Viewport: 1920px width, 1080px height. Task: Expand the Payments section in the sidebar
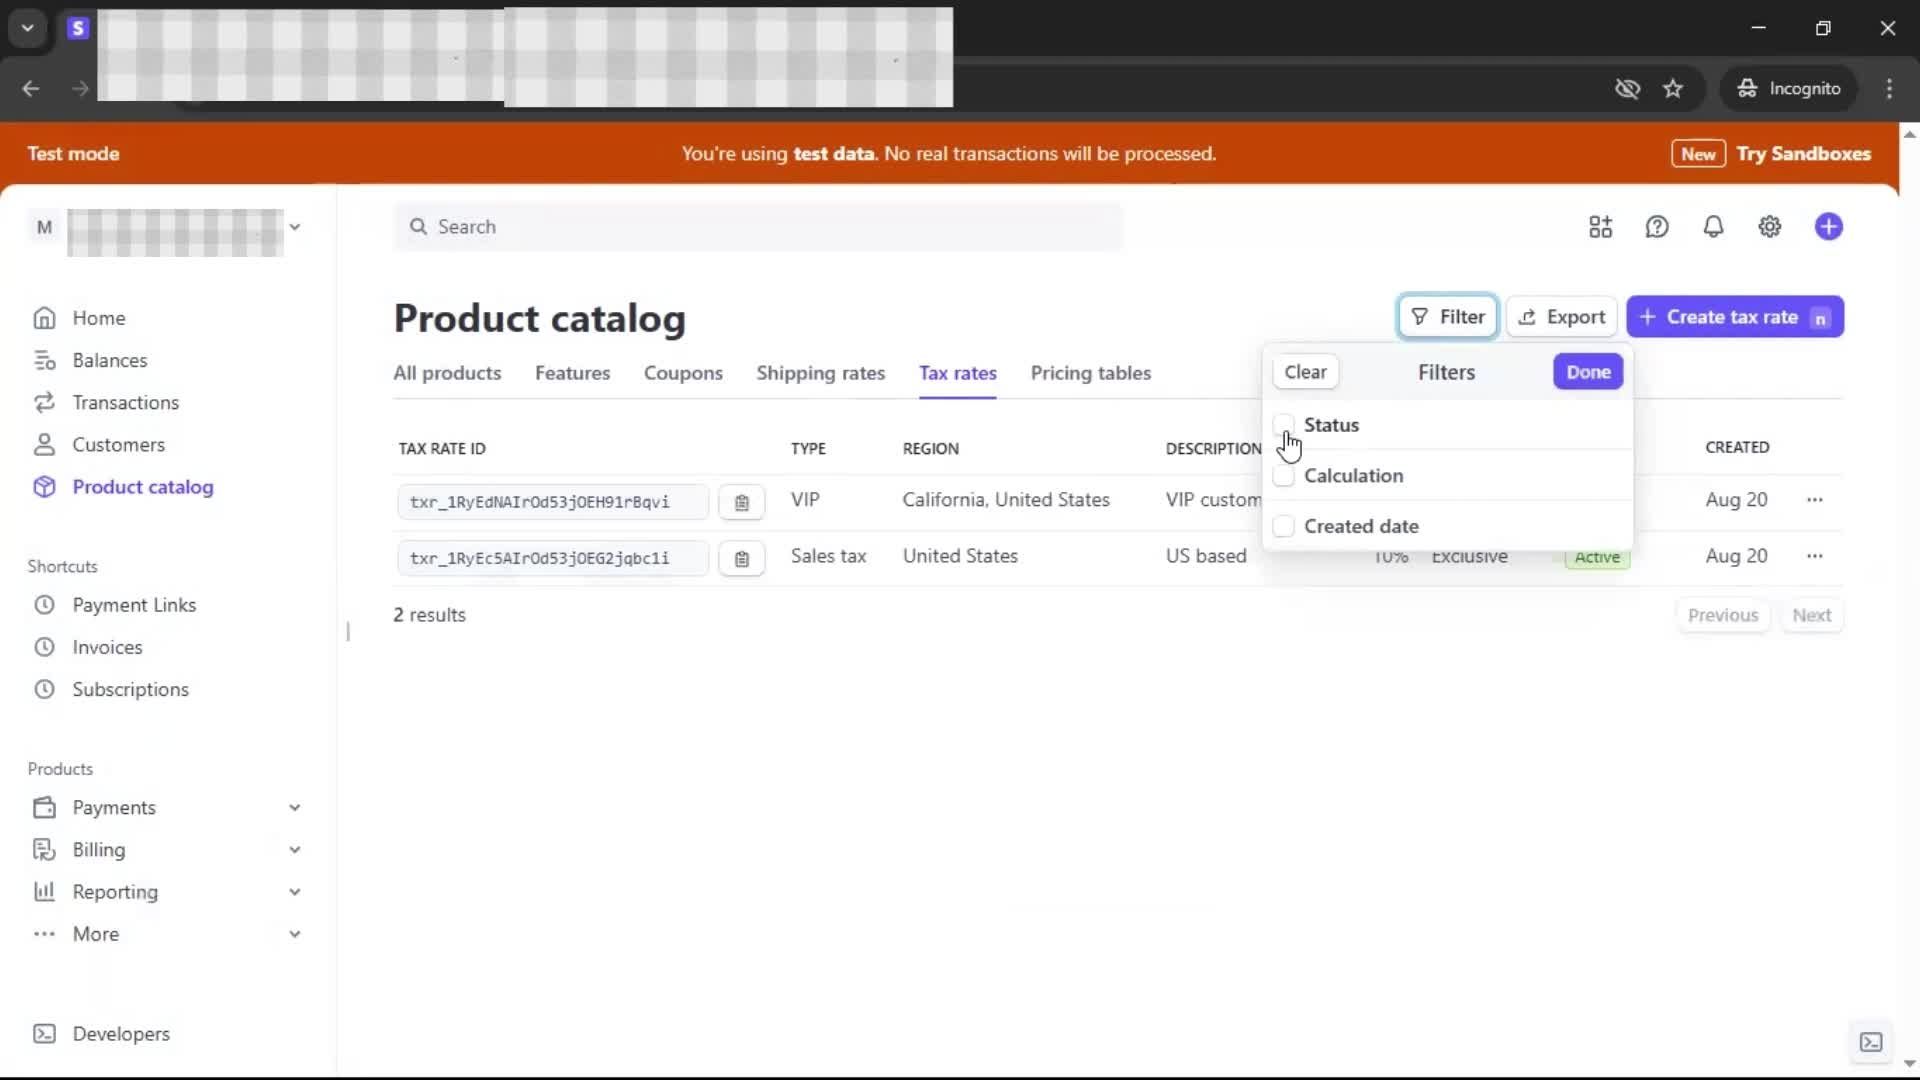click(294, 807)
